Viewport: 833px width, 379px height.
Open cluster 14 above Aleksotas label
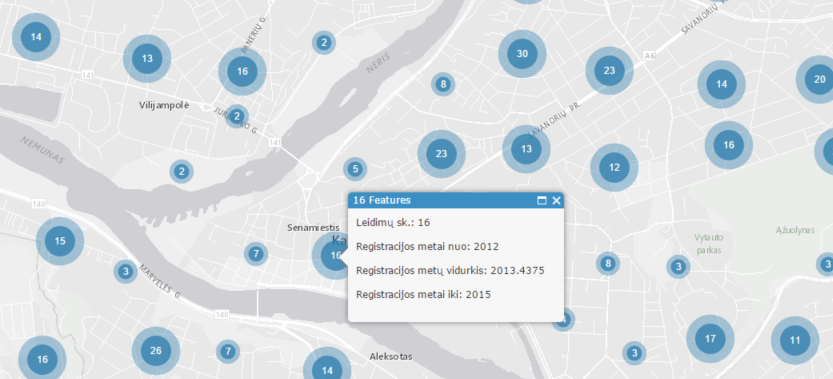pyautogui.click(x=327, y=370)
